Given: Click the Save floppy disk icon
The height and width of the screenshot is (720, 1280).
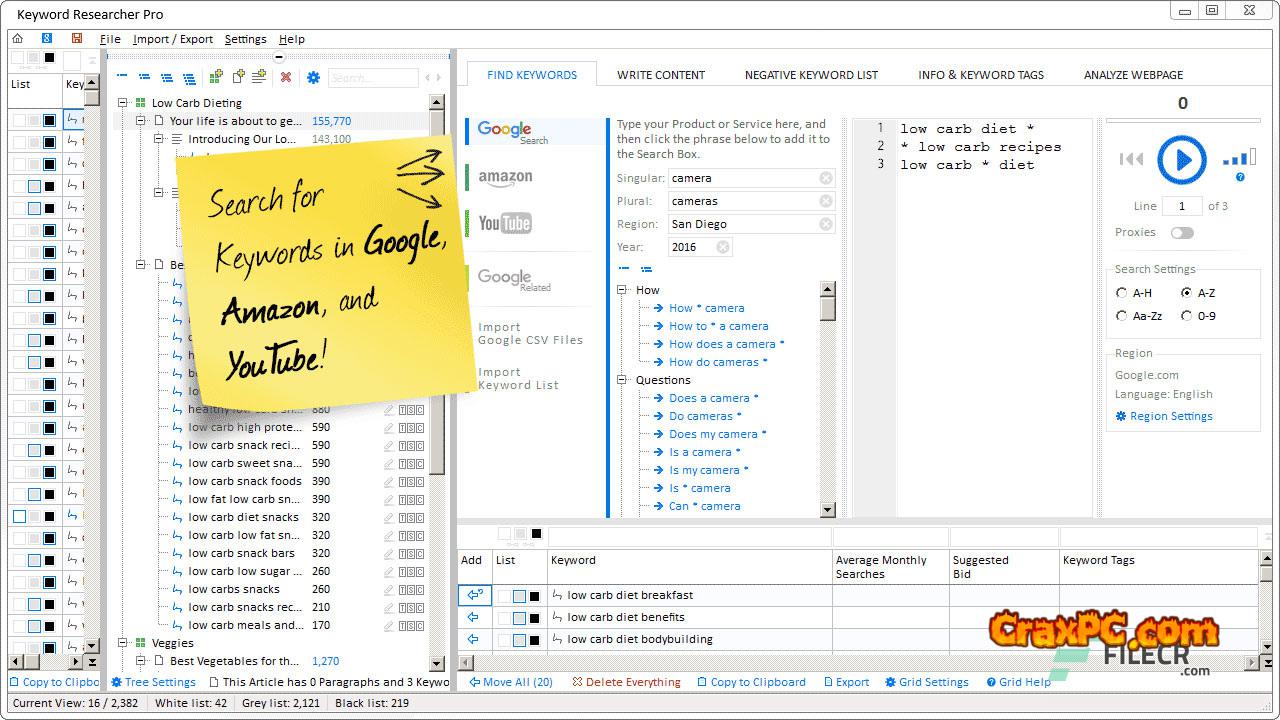Looking at the screenshot, I should [x=76, y=39].
